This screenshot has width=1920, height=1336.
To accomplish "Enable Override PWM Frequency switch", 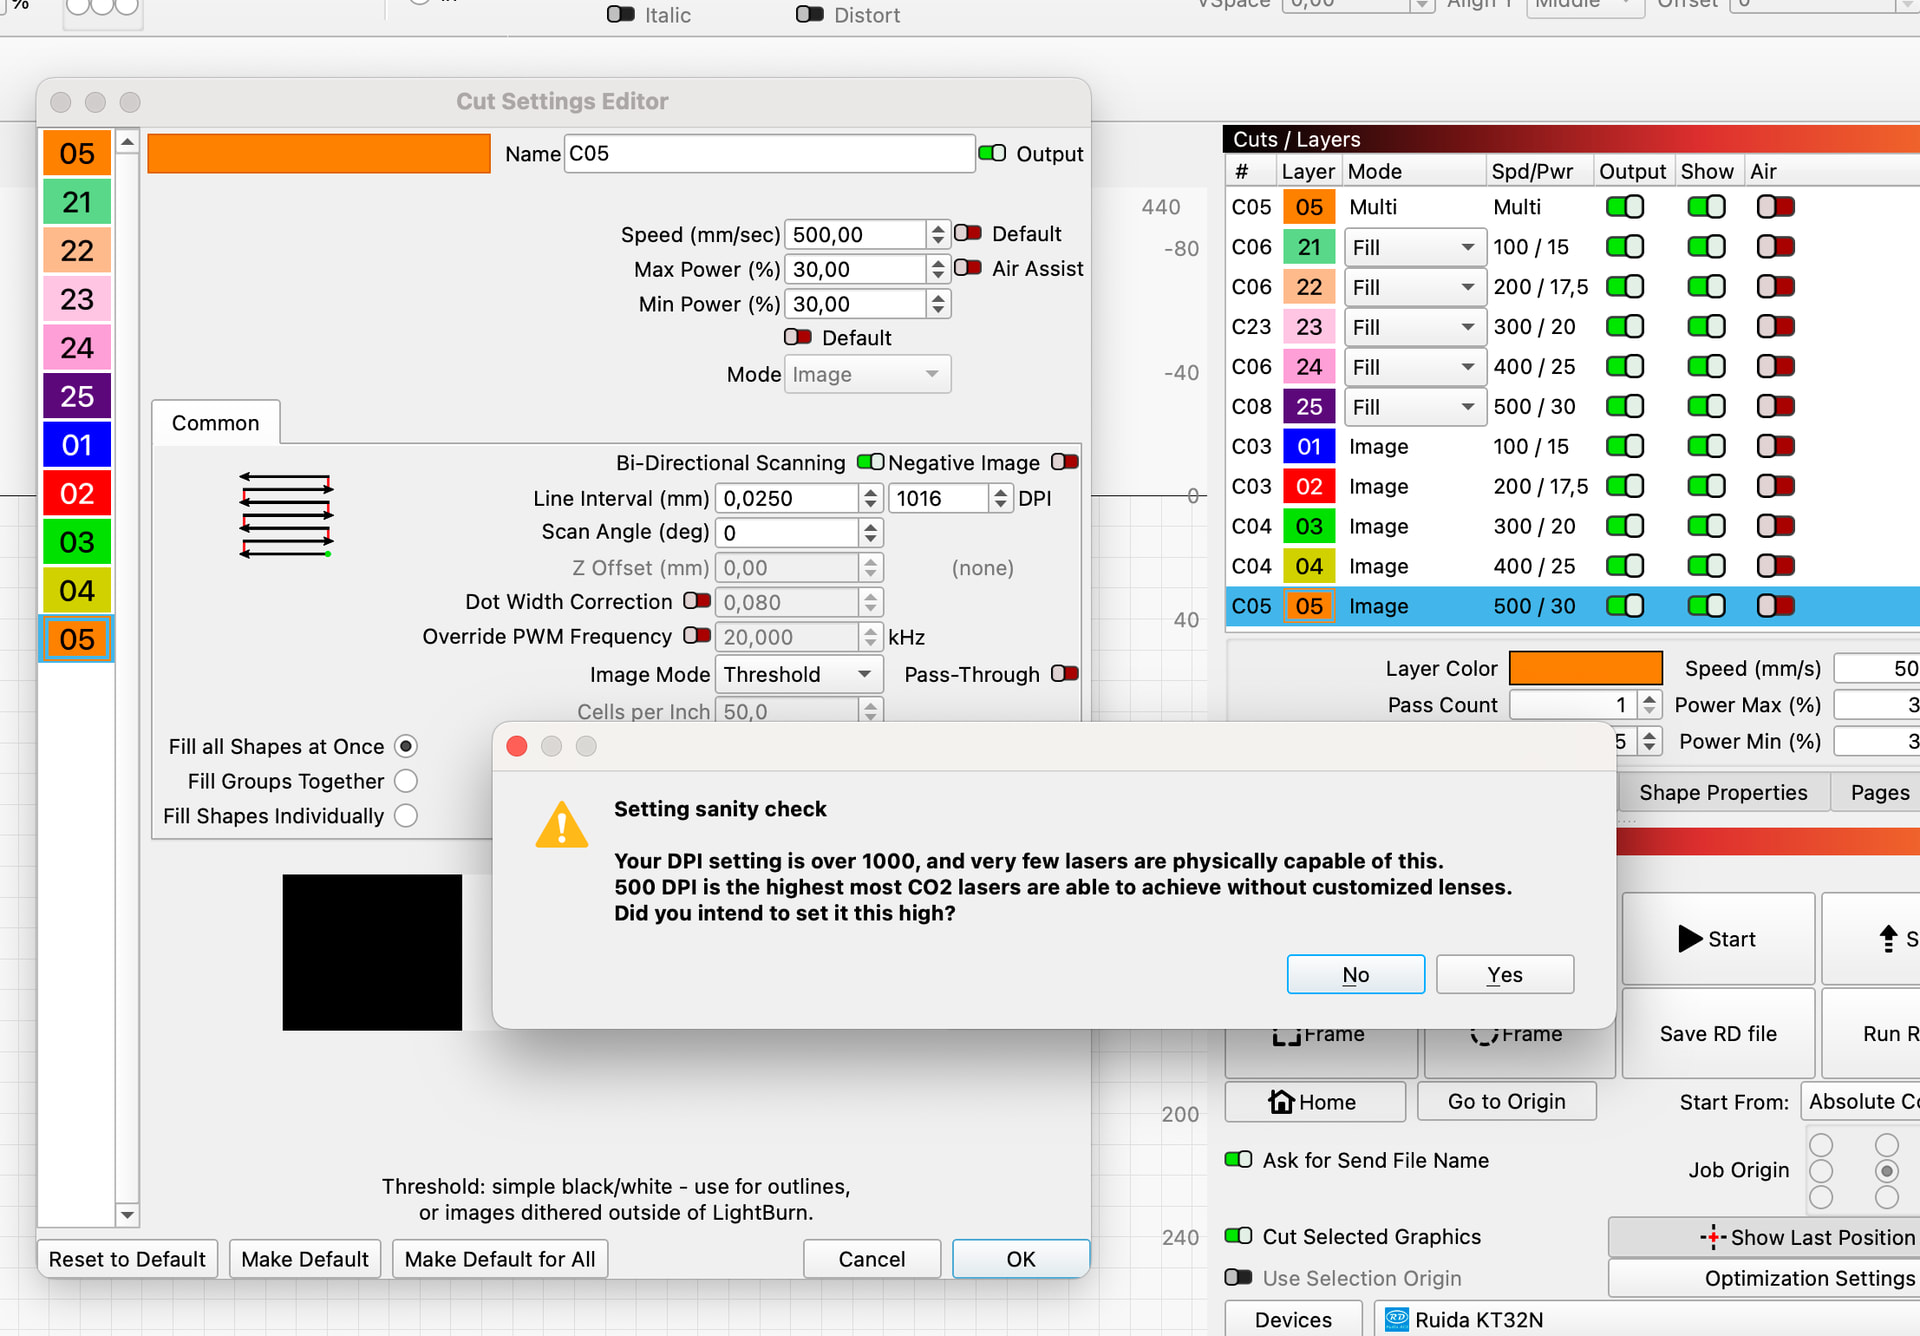I will click(x=697, y=636).
